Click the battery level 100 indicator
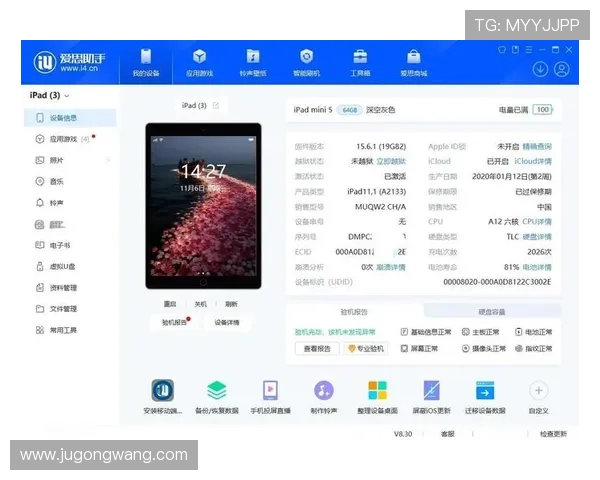600x480 pixels. 543,110
